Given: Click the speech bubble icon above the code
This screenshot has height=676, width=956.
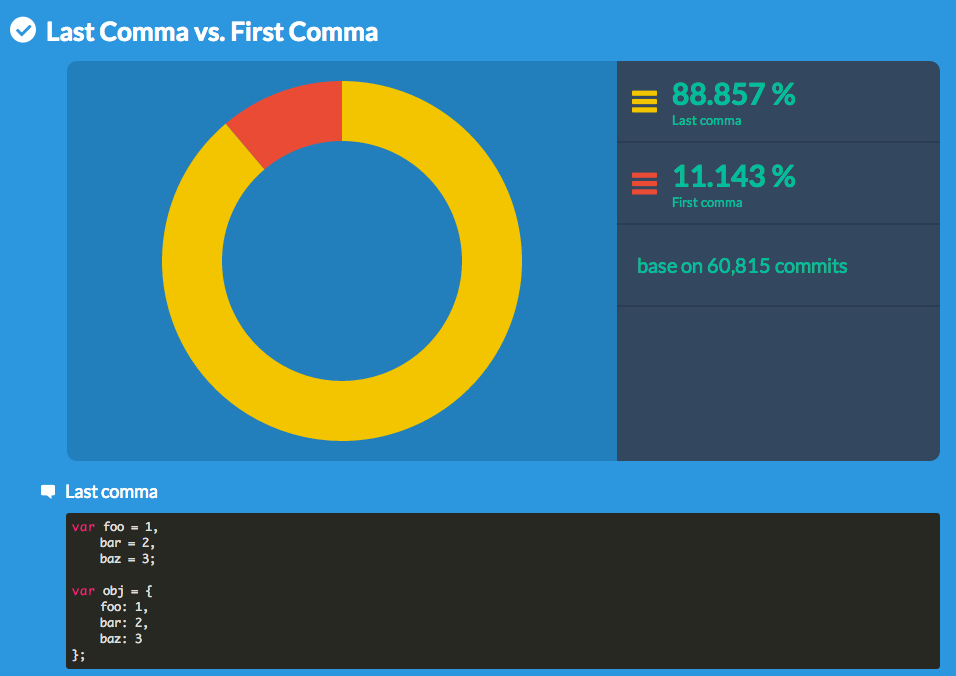Looking at the screenshot, I should (48, 491).
